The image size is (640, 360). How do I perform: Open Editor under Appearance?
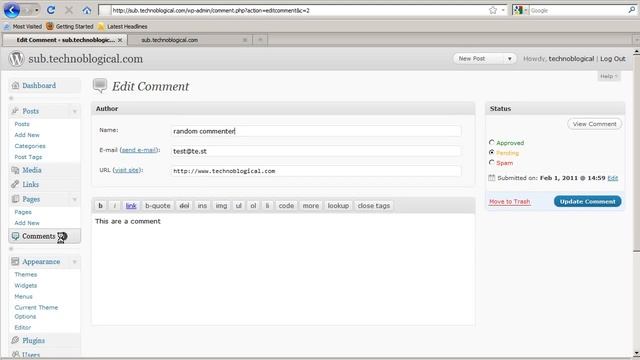pyautogui.click(x=23, y=327)
